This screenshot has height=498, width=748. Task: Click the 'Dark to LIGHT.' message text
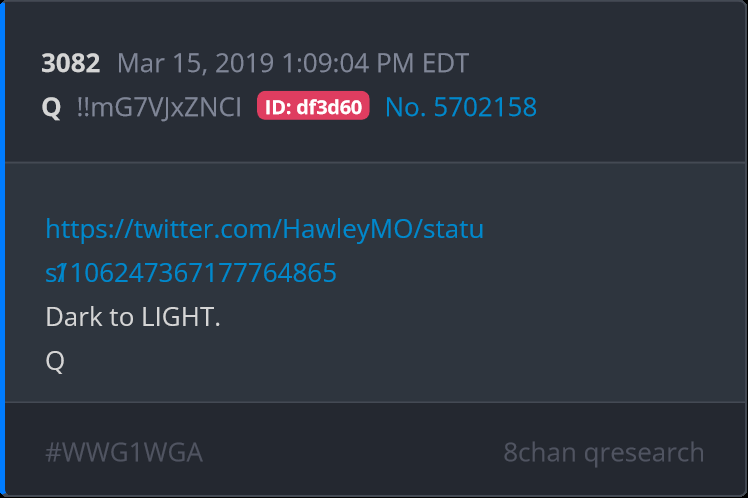coord(133,317)
